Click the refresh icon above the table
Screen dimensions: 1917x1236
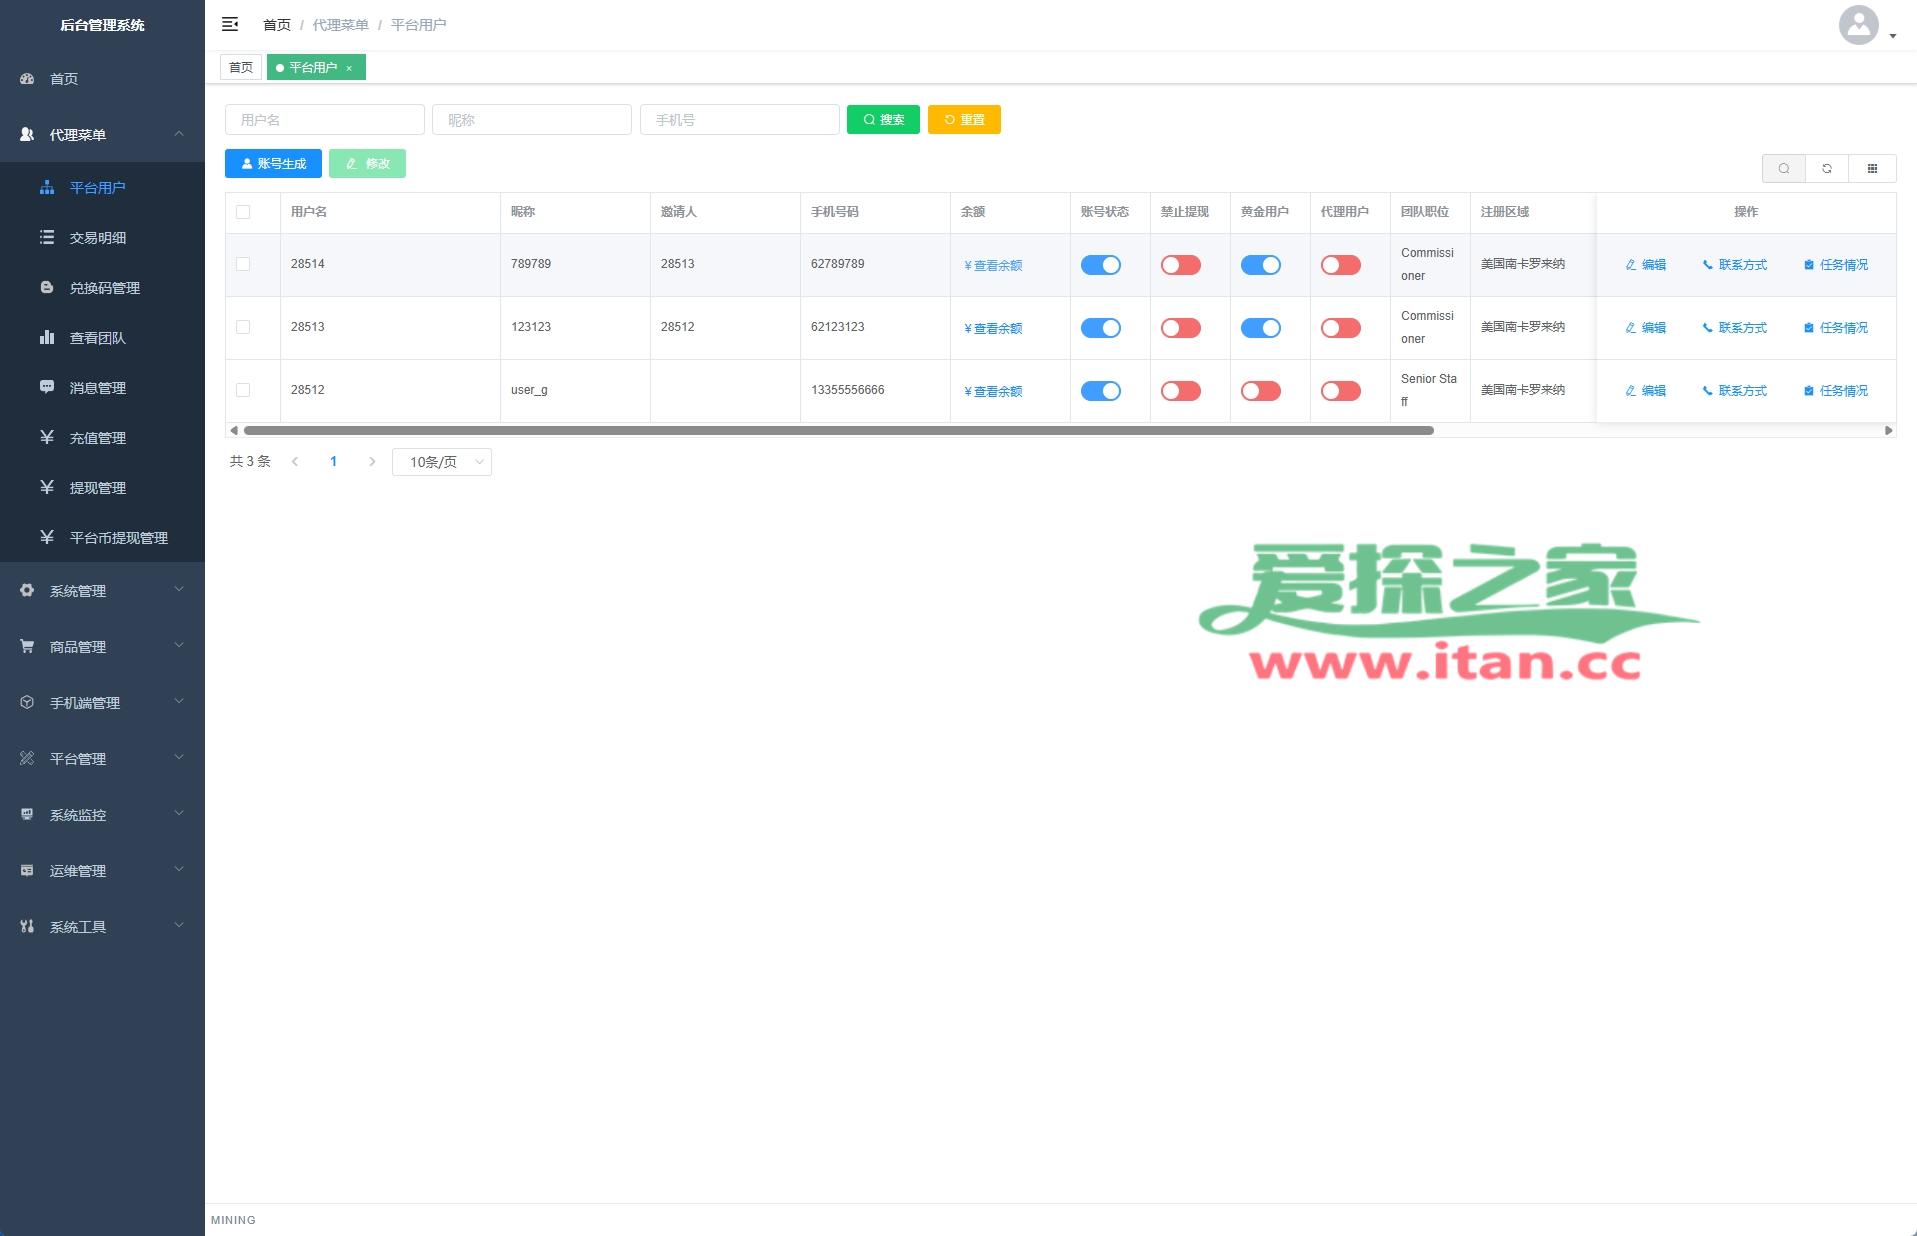pyautogui.click(x=1827, y=169)
